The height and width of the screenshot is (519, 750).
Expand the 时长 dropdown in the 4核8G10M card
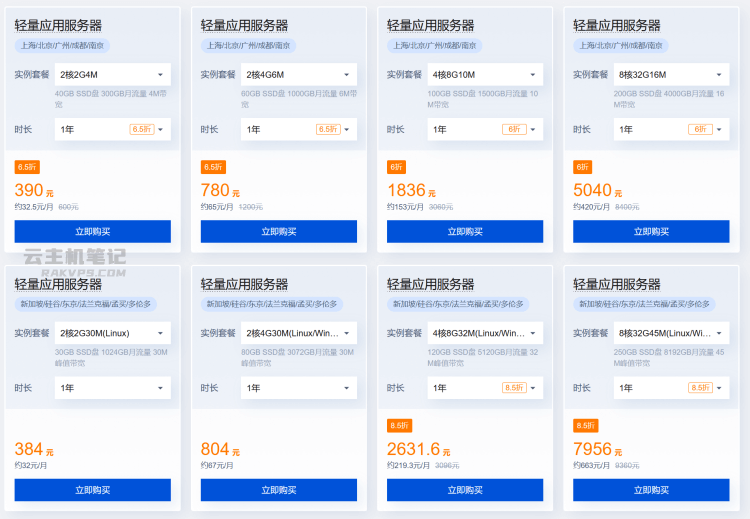(x=485, y=129)
